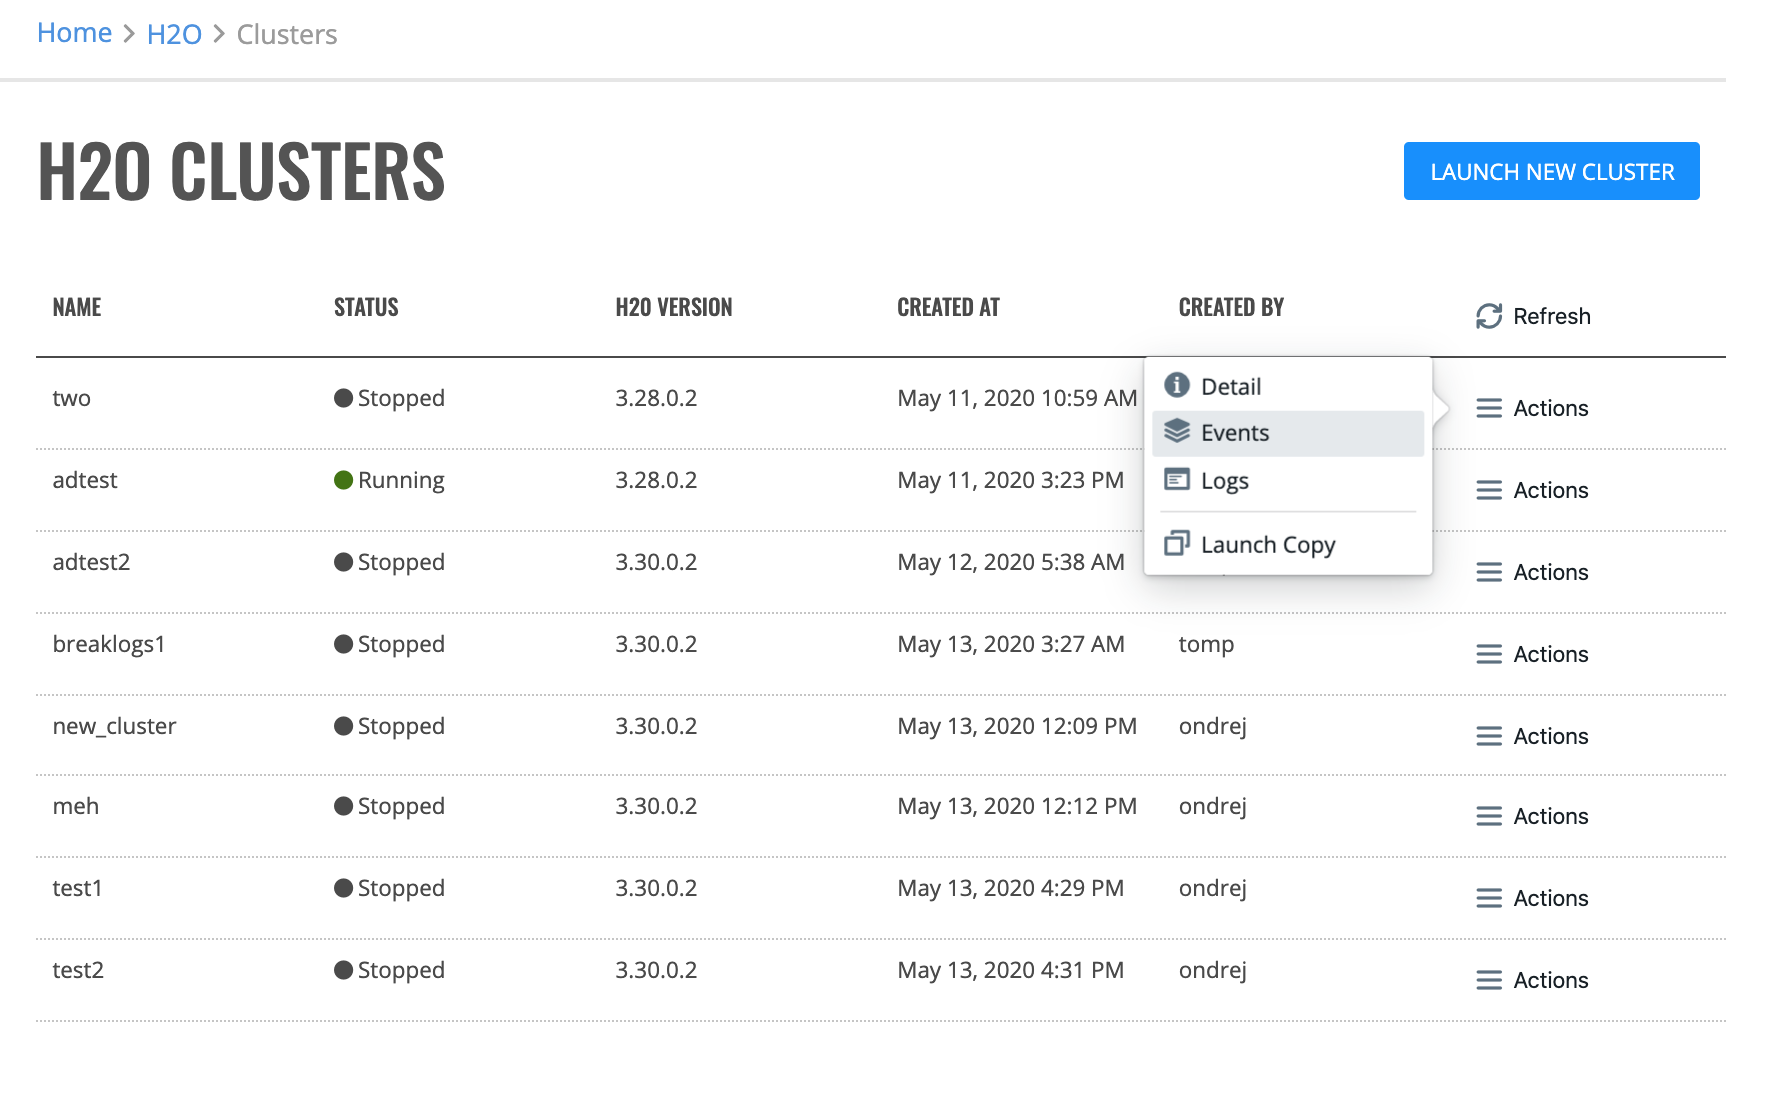
Task: Click 'May 12, 2020 5:38 AM' date
Action: point(1010,562)
